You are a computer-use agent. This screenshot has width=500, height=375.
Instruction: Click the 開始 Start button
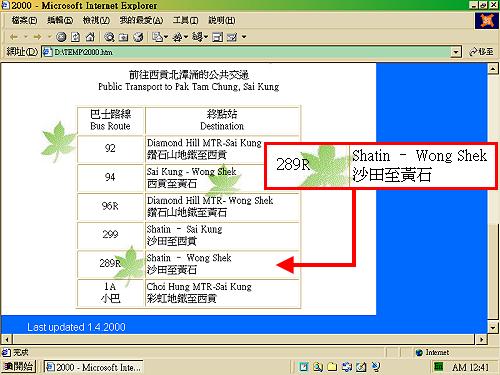click(x=18, y=367)
